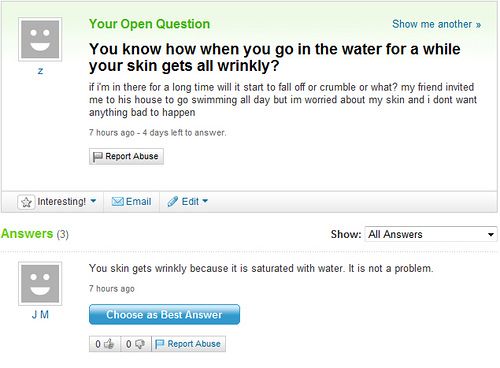Open user z's profile link
Image resolution: width=500 pixels, height=368 pixels.
coord(40,71)
